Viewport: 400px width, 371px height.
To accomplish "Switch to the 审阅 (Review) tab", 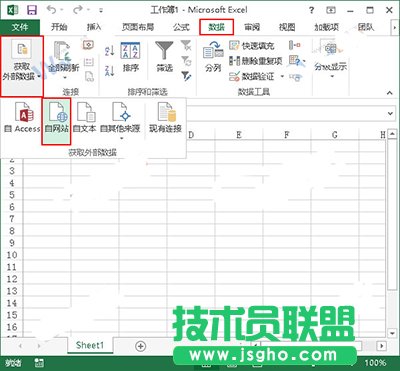I will click(252, 27).
